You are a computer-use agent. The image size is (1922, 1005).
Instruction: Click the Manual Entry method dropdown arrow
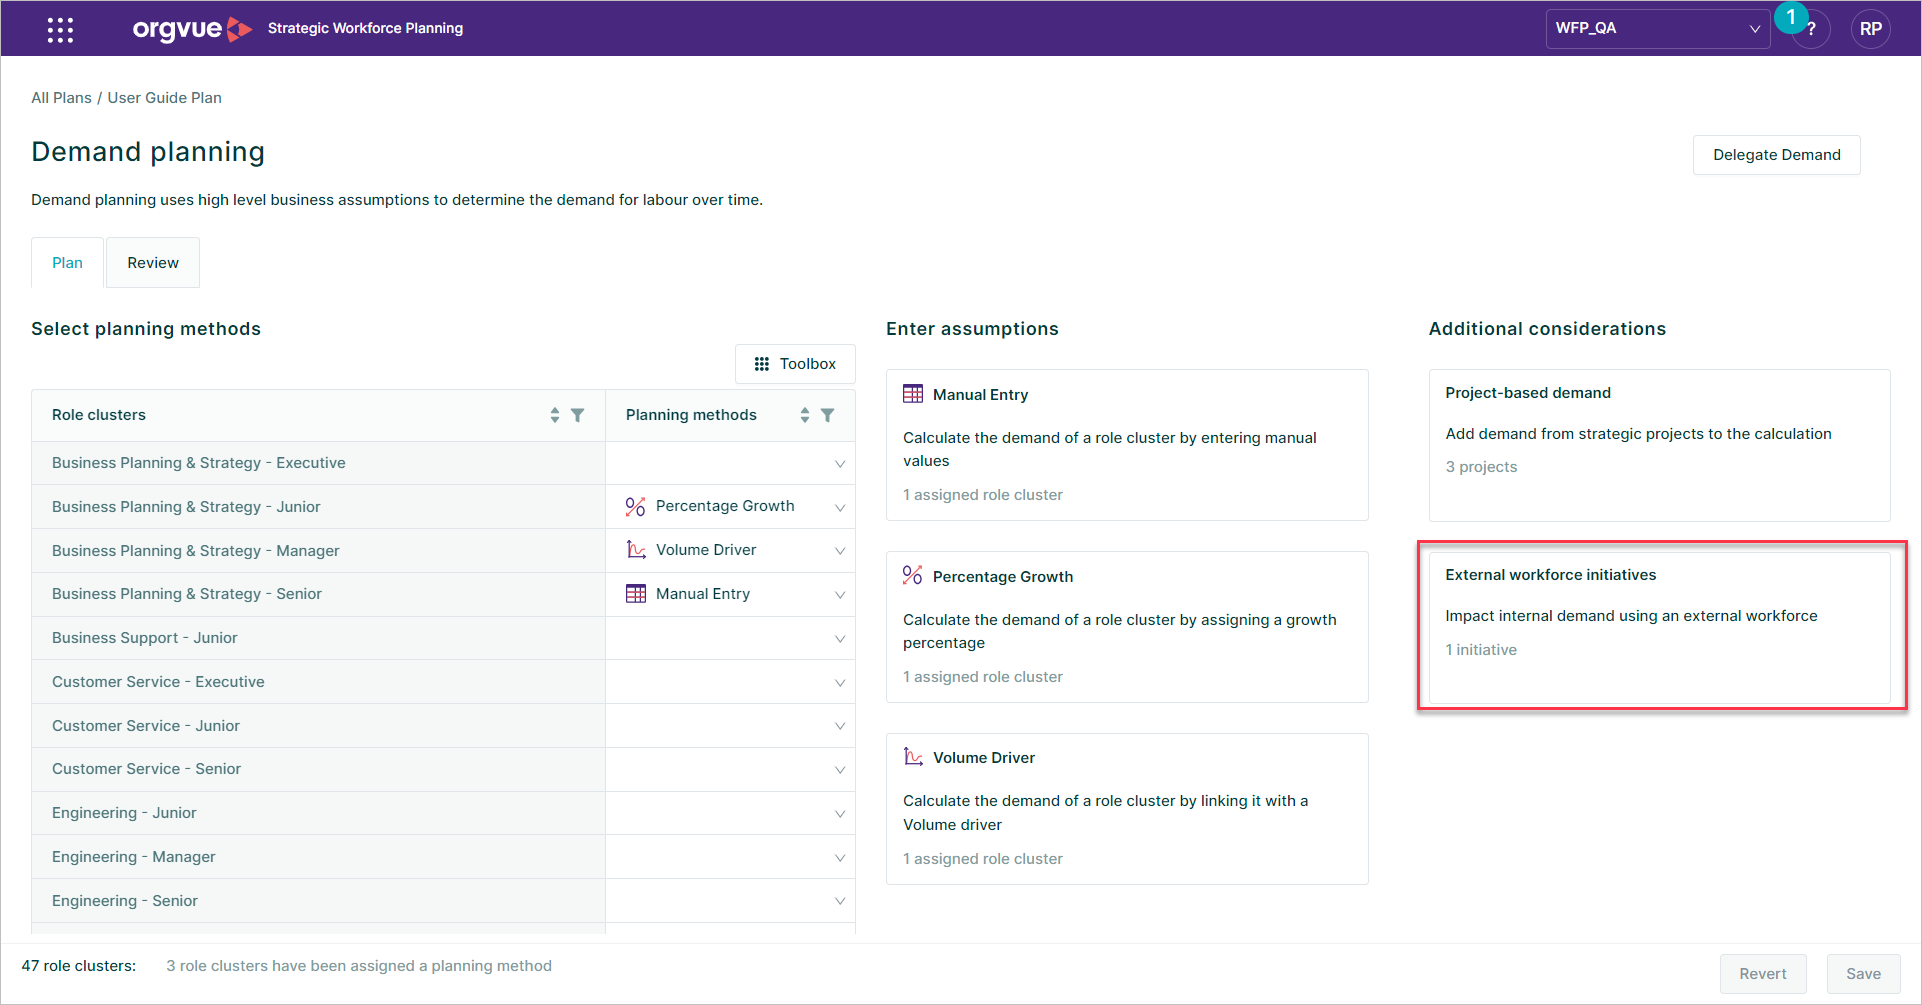point(840,595)
